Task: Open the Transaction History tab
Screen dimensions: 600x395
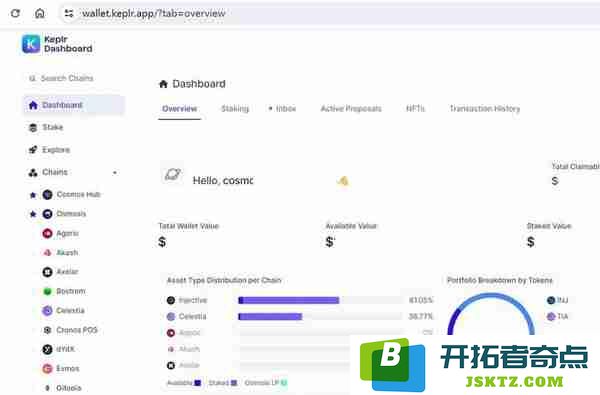Action: coord(484,109)
